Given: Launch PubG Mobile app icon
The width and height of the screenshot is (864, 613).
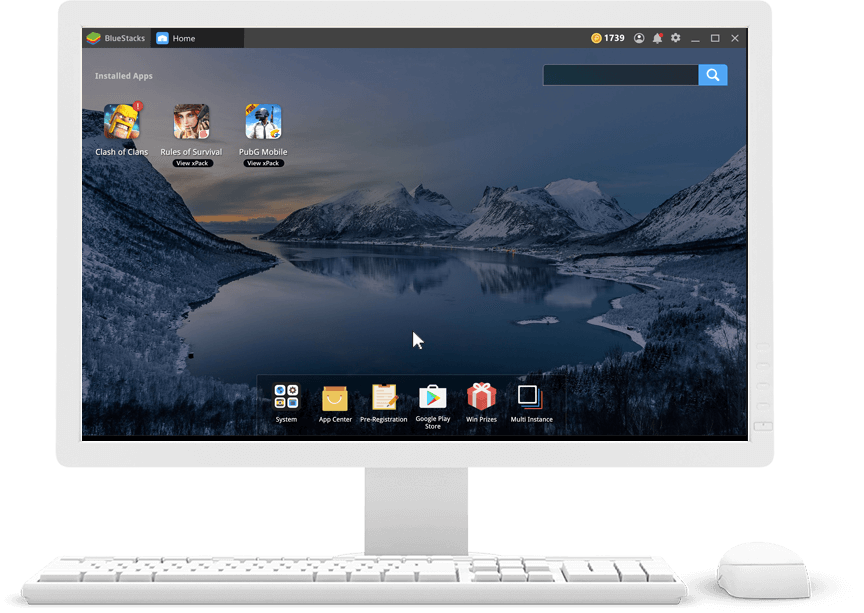Looking at the screenshot, I should pos(263,122).
